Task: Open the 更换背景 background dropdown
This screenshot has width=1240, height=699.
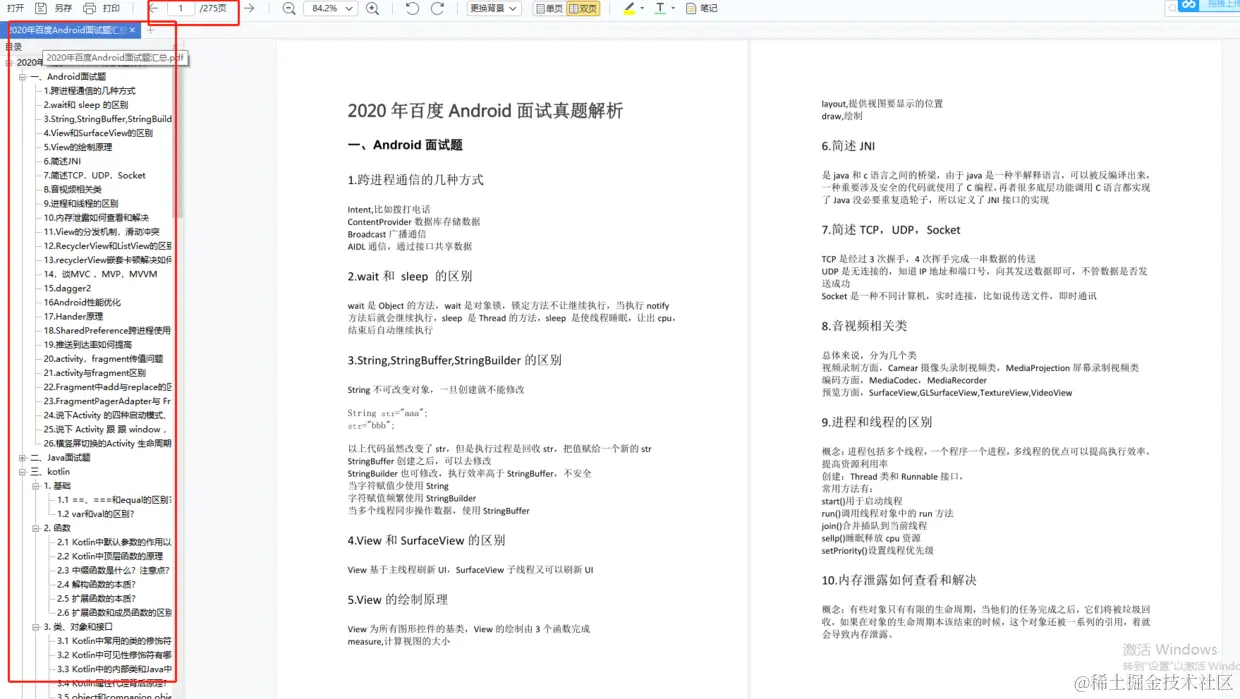Action: (494, 8)
